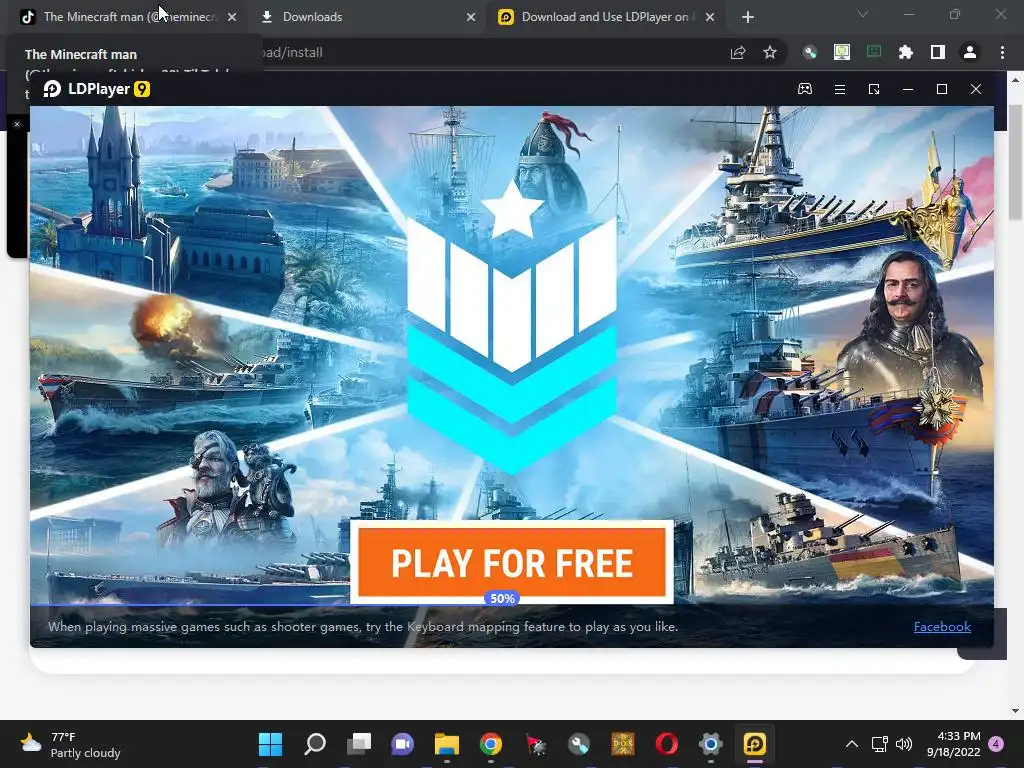Open a new browser tab
This screenshot has height=768, width=1024.
point(748,17)
